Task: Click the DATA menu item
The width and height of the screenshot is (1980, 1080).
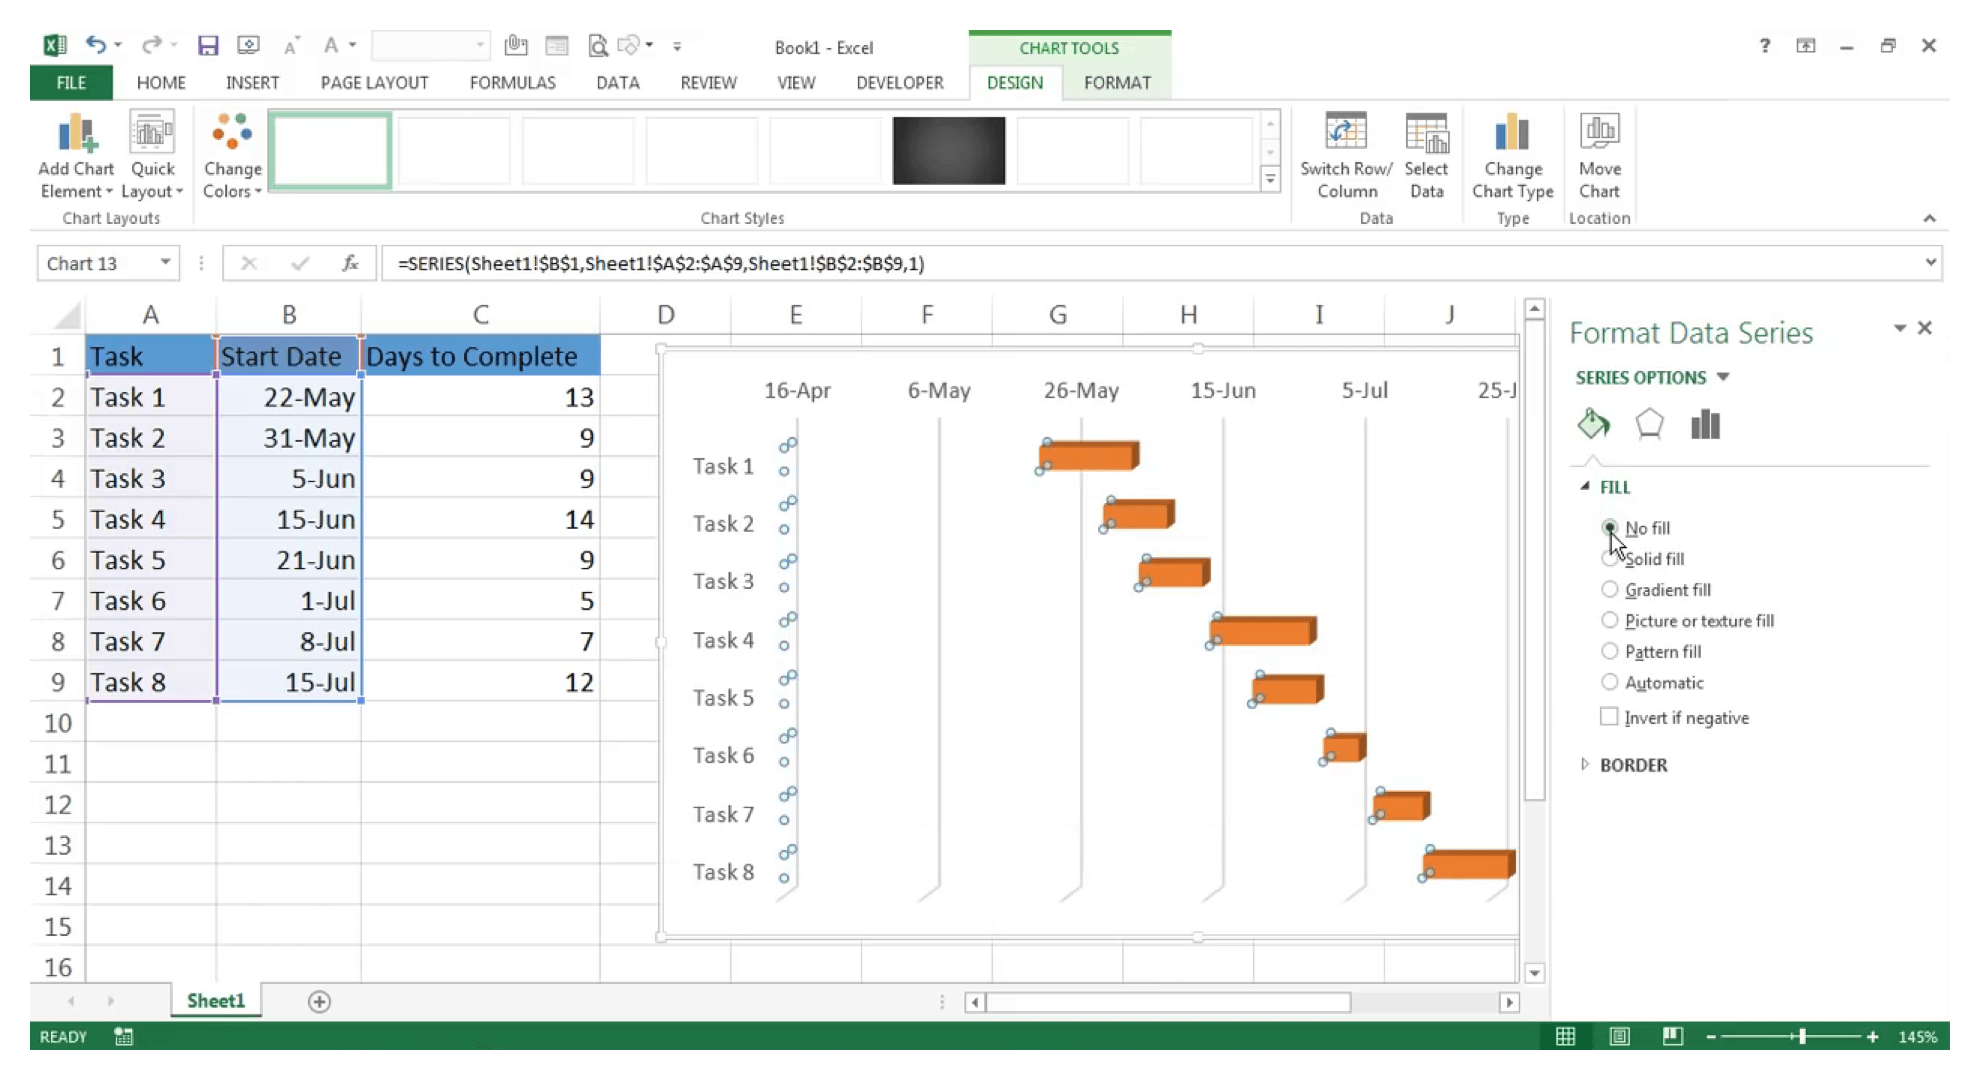Action: tap(618, 82)
